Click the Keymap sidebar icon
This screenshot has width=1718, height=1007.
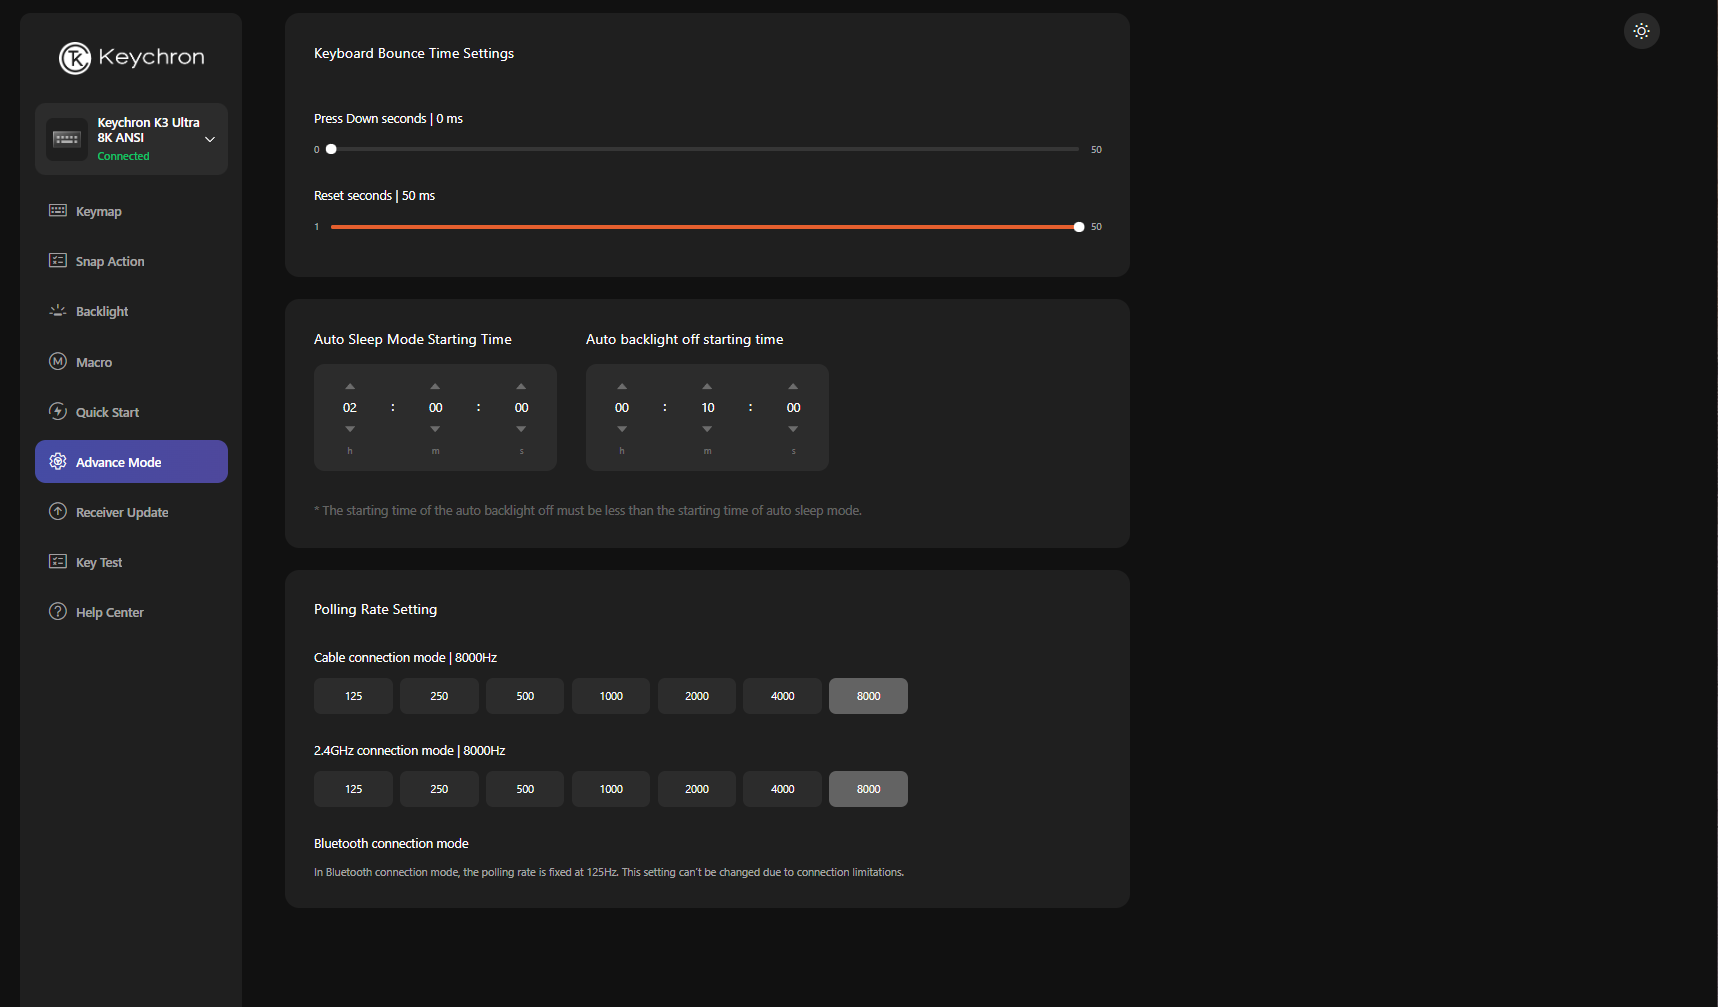58,210
